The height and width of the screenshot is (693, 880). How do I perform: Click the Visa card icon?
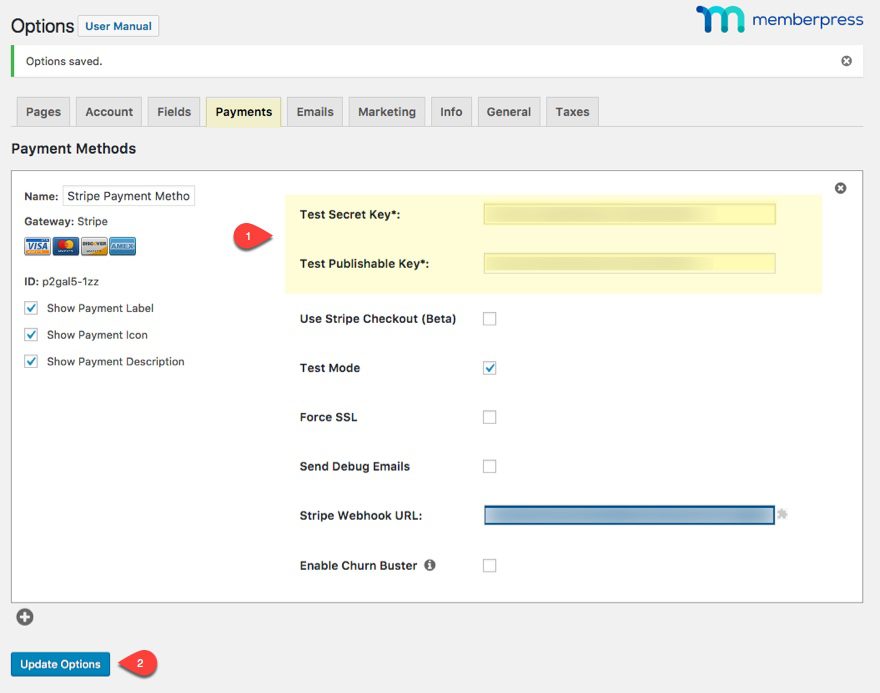click(36, 245)
